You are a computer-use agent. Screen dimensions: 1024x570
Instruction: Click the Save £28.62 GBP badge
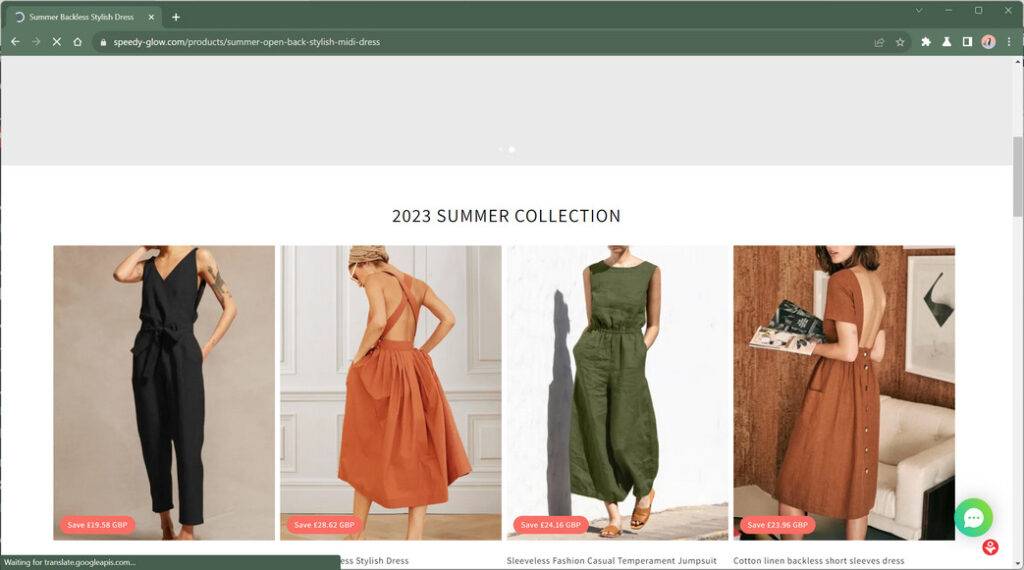click(324, 525)
